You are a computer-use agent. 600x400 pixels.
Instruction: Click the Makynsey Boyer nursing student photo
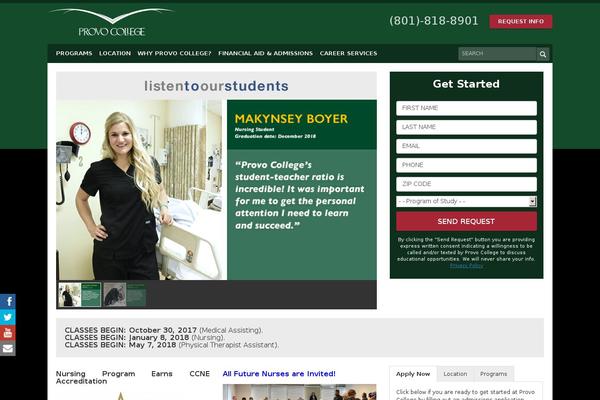[x=139, y=190]
